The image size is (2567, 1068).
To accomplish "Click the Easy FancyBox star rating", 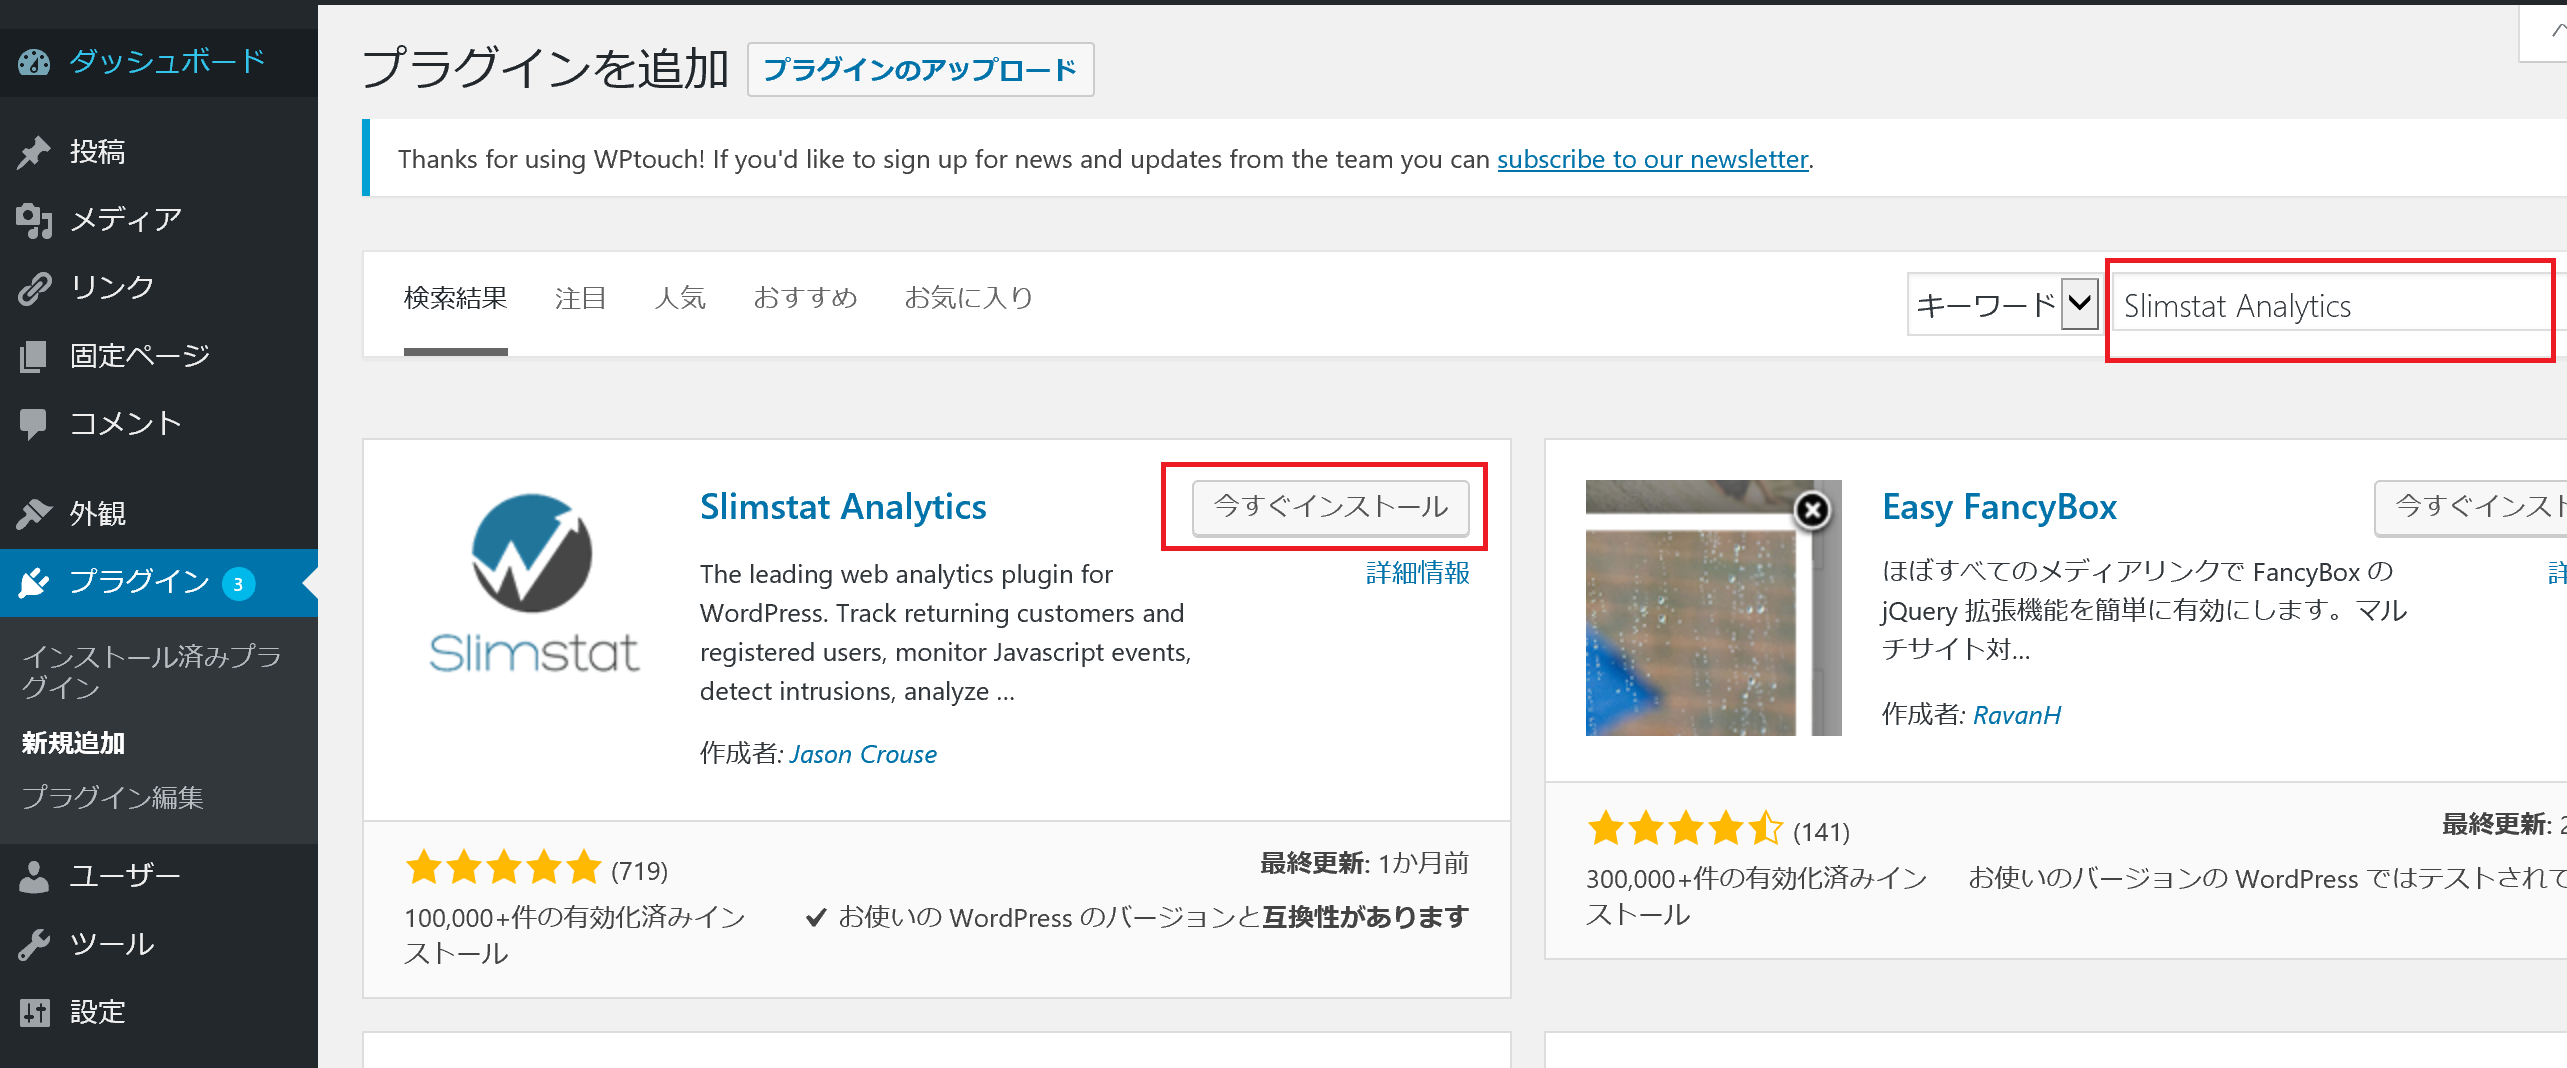I will [1685, 828].
